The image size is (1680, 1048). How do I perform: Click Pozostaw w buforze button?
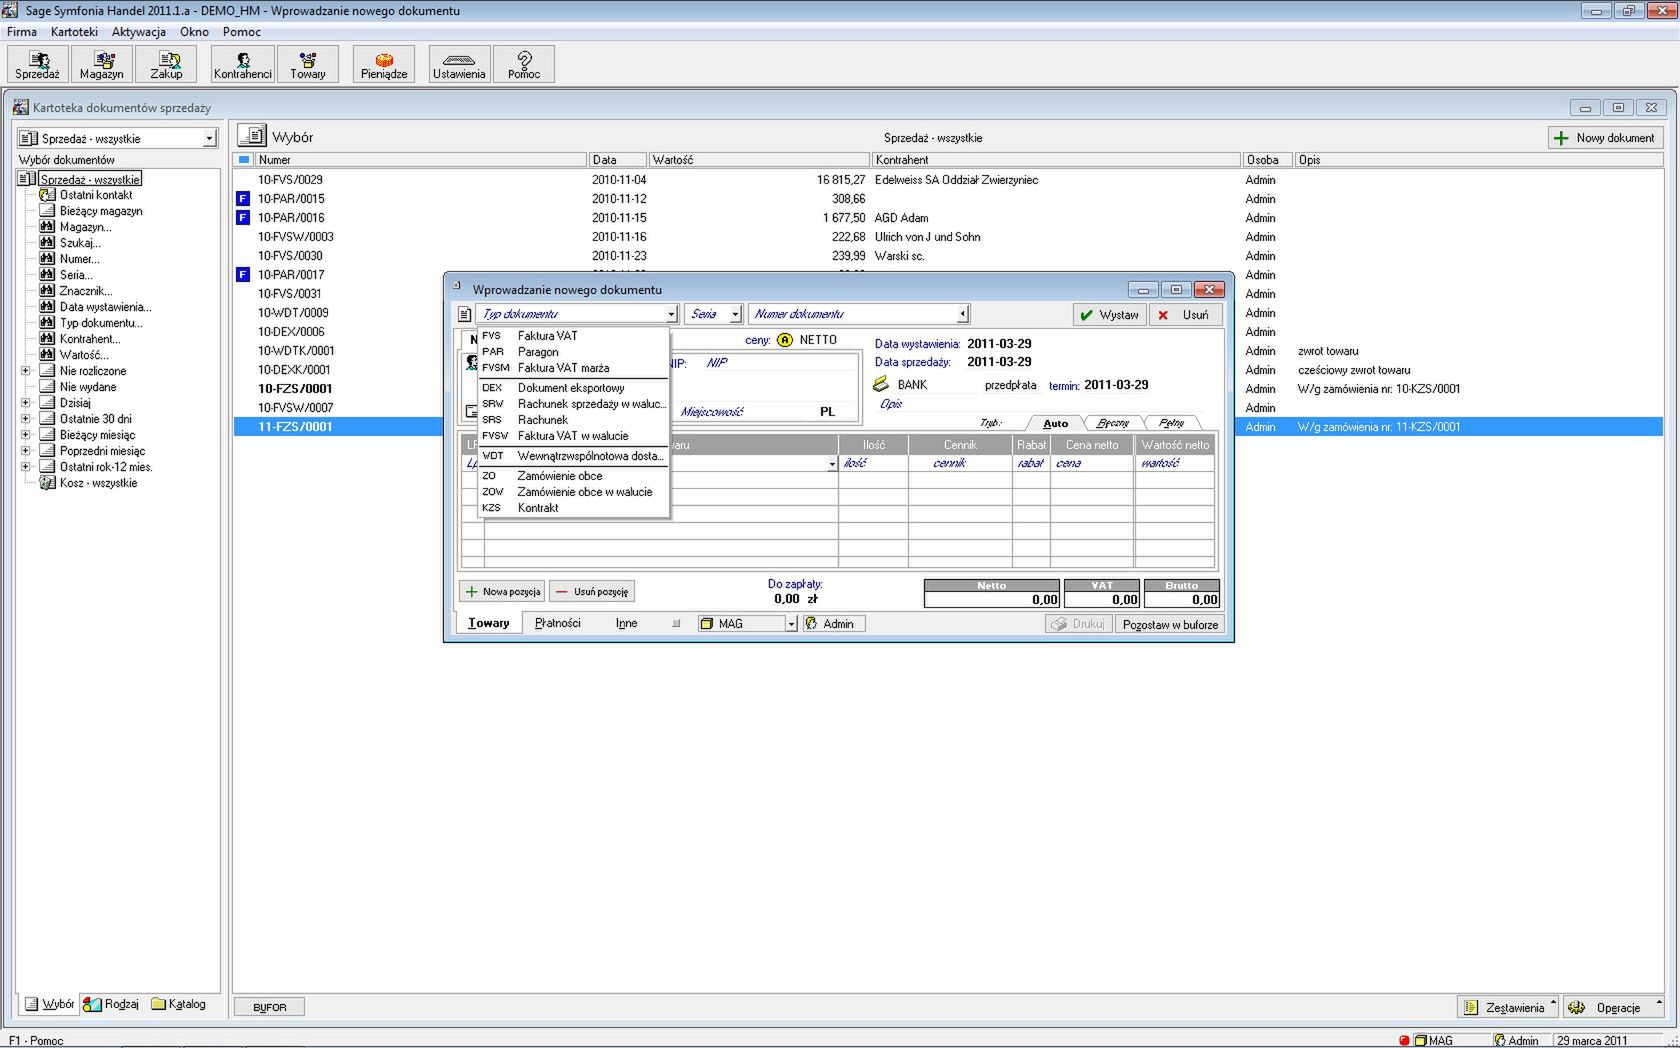point(1170,624)
